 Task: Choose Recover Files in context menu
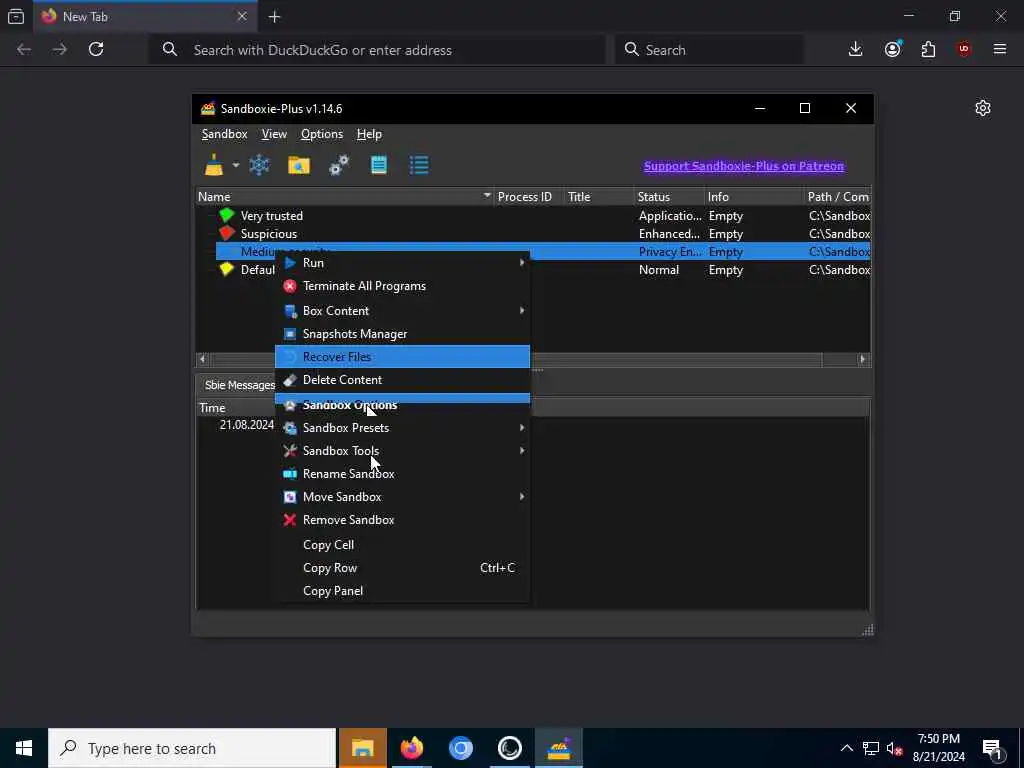pyautogui.click(x=402, y=357)
